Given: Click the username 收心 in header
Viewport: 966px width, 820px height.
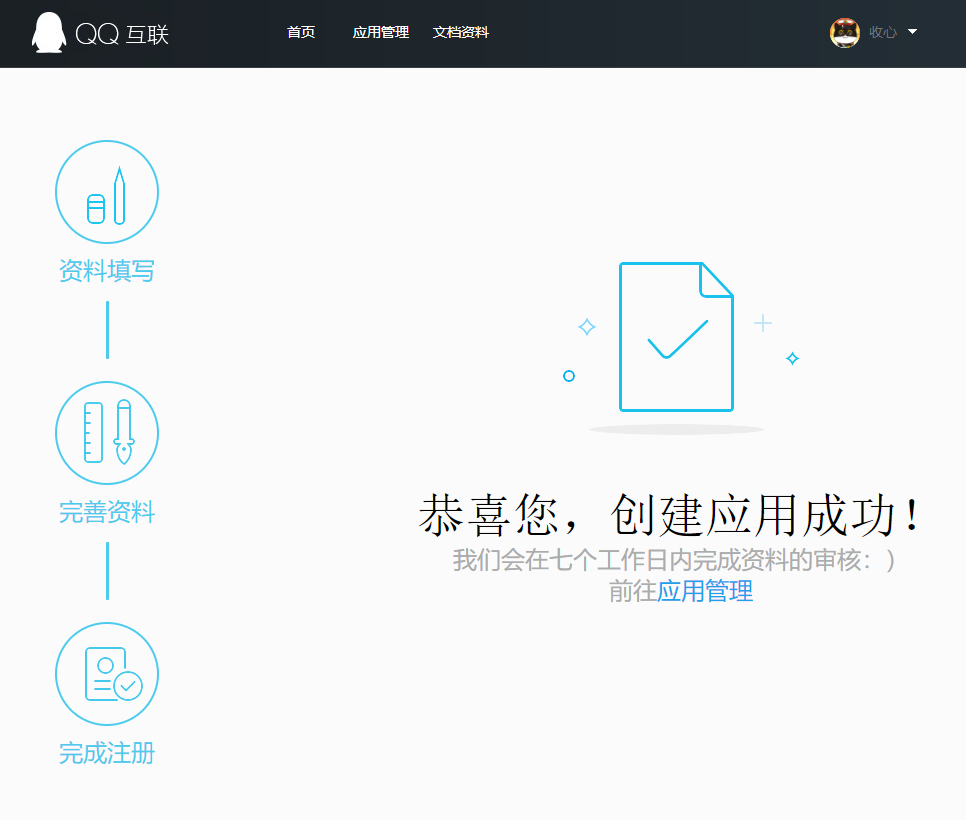Looking at the screenshot, I should (883, 32).
